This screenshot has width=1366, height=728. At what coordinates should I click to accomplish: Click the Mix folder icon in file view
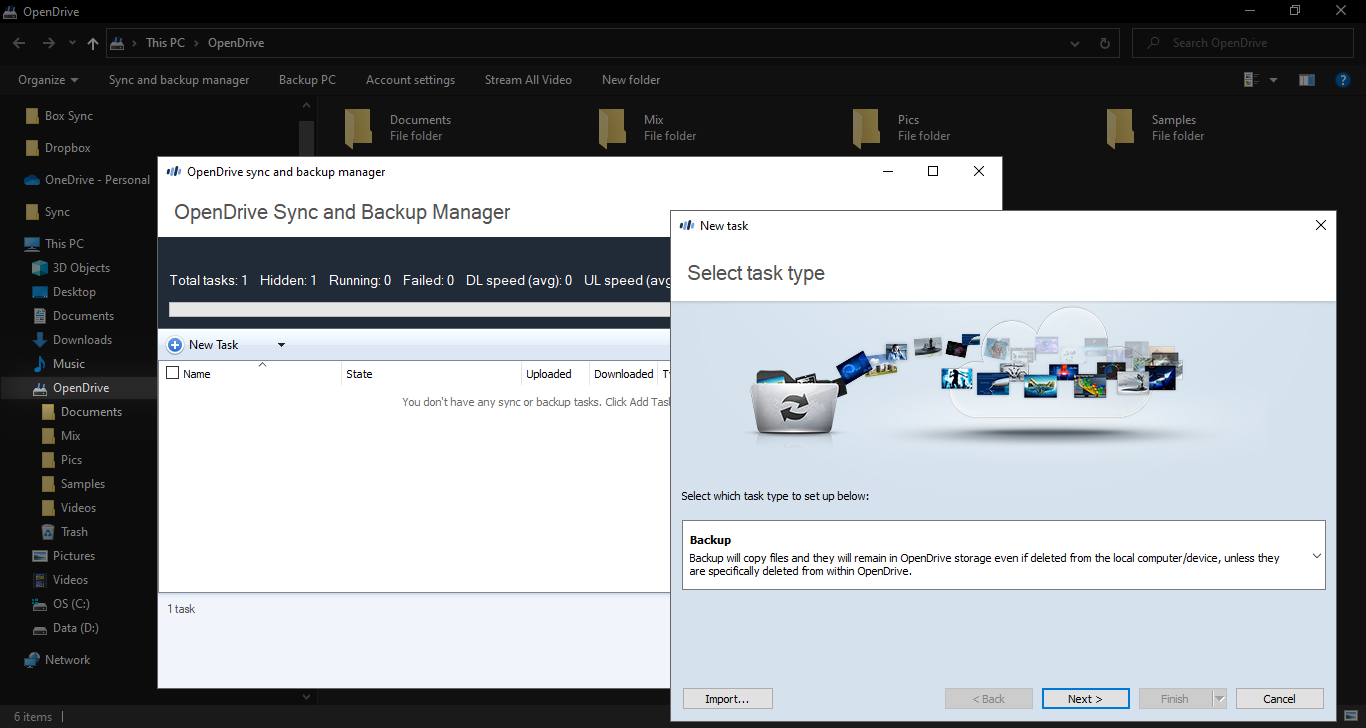[x=613, y=128]
